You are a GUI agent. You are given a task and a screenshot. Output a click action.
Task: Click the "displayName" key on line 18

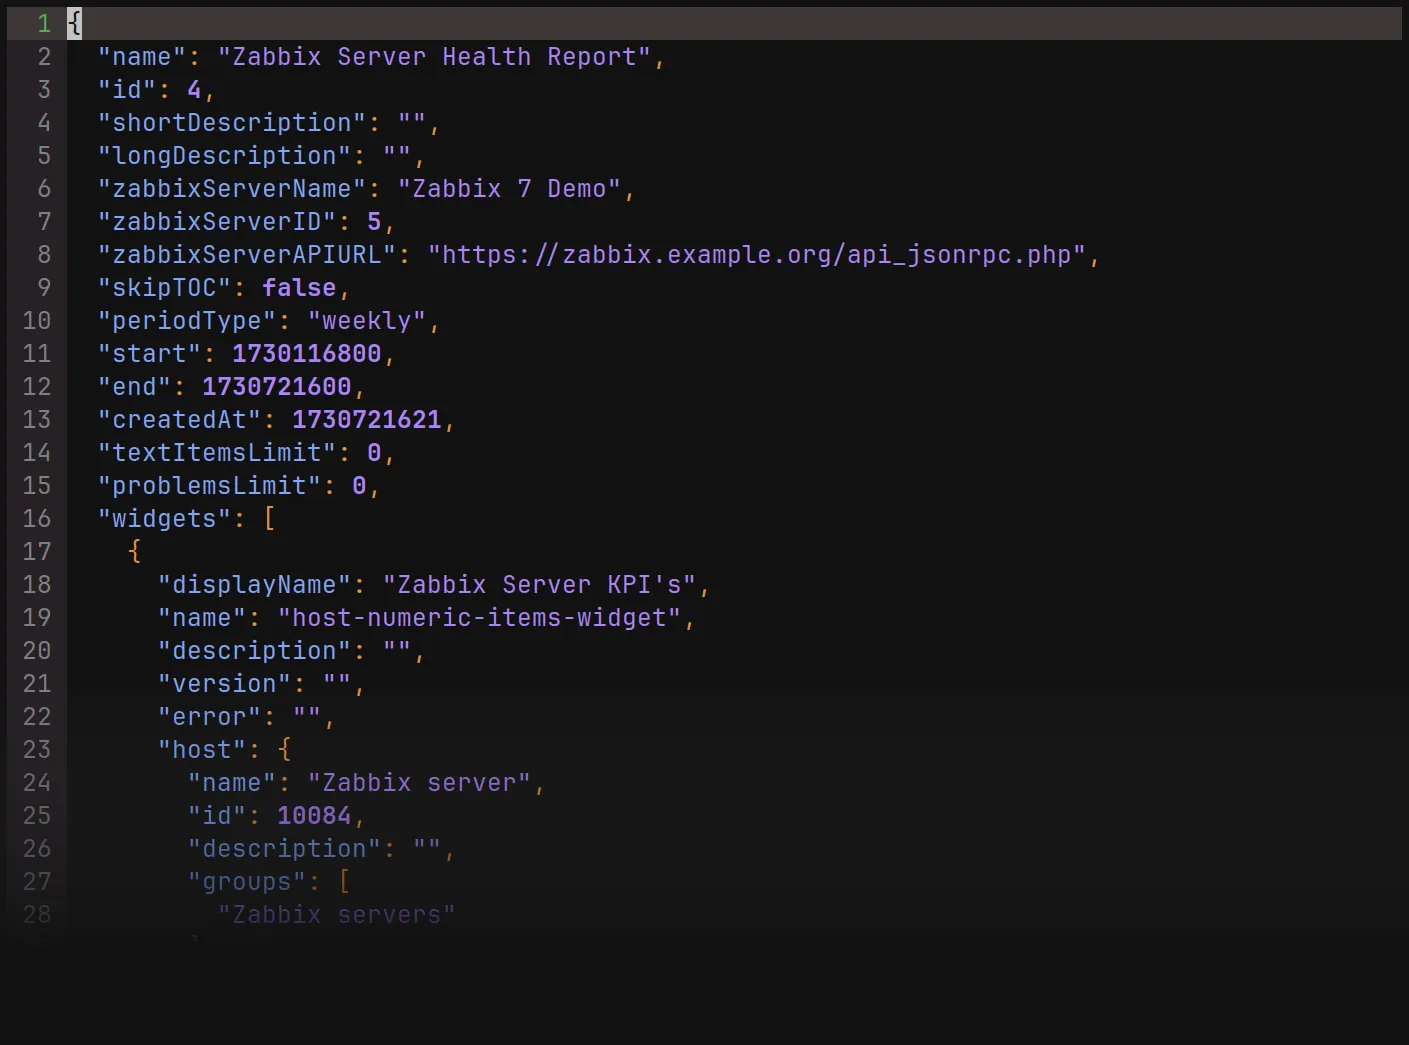click(254, 585)
